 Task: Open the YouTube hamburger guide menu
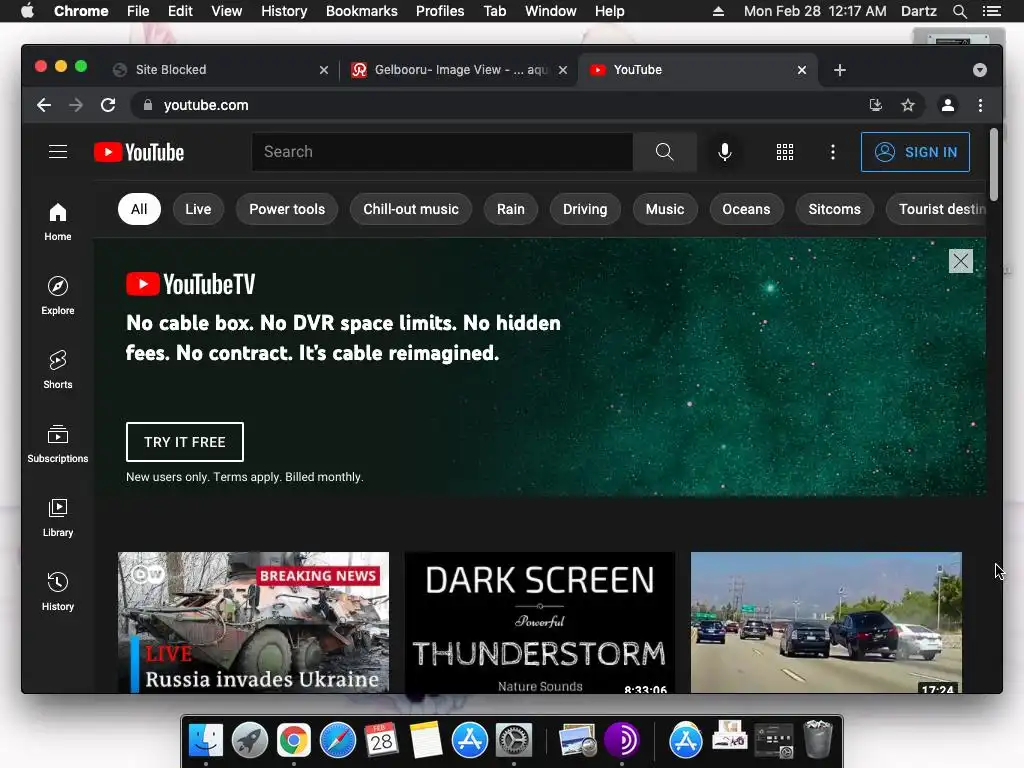(x=58, y=152)
